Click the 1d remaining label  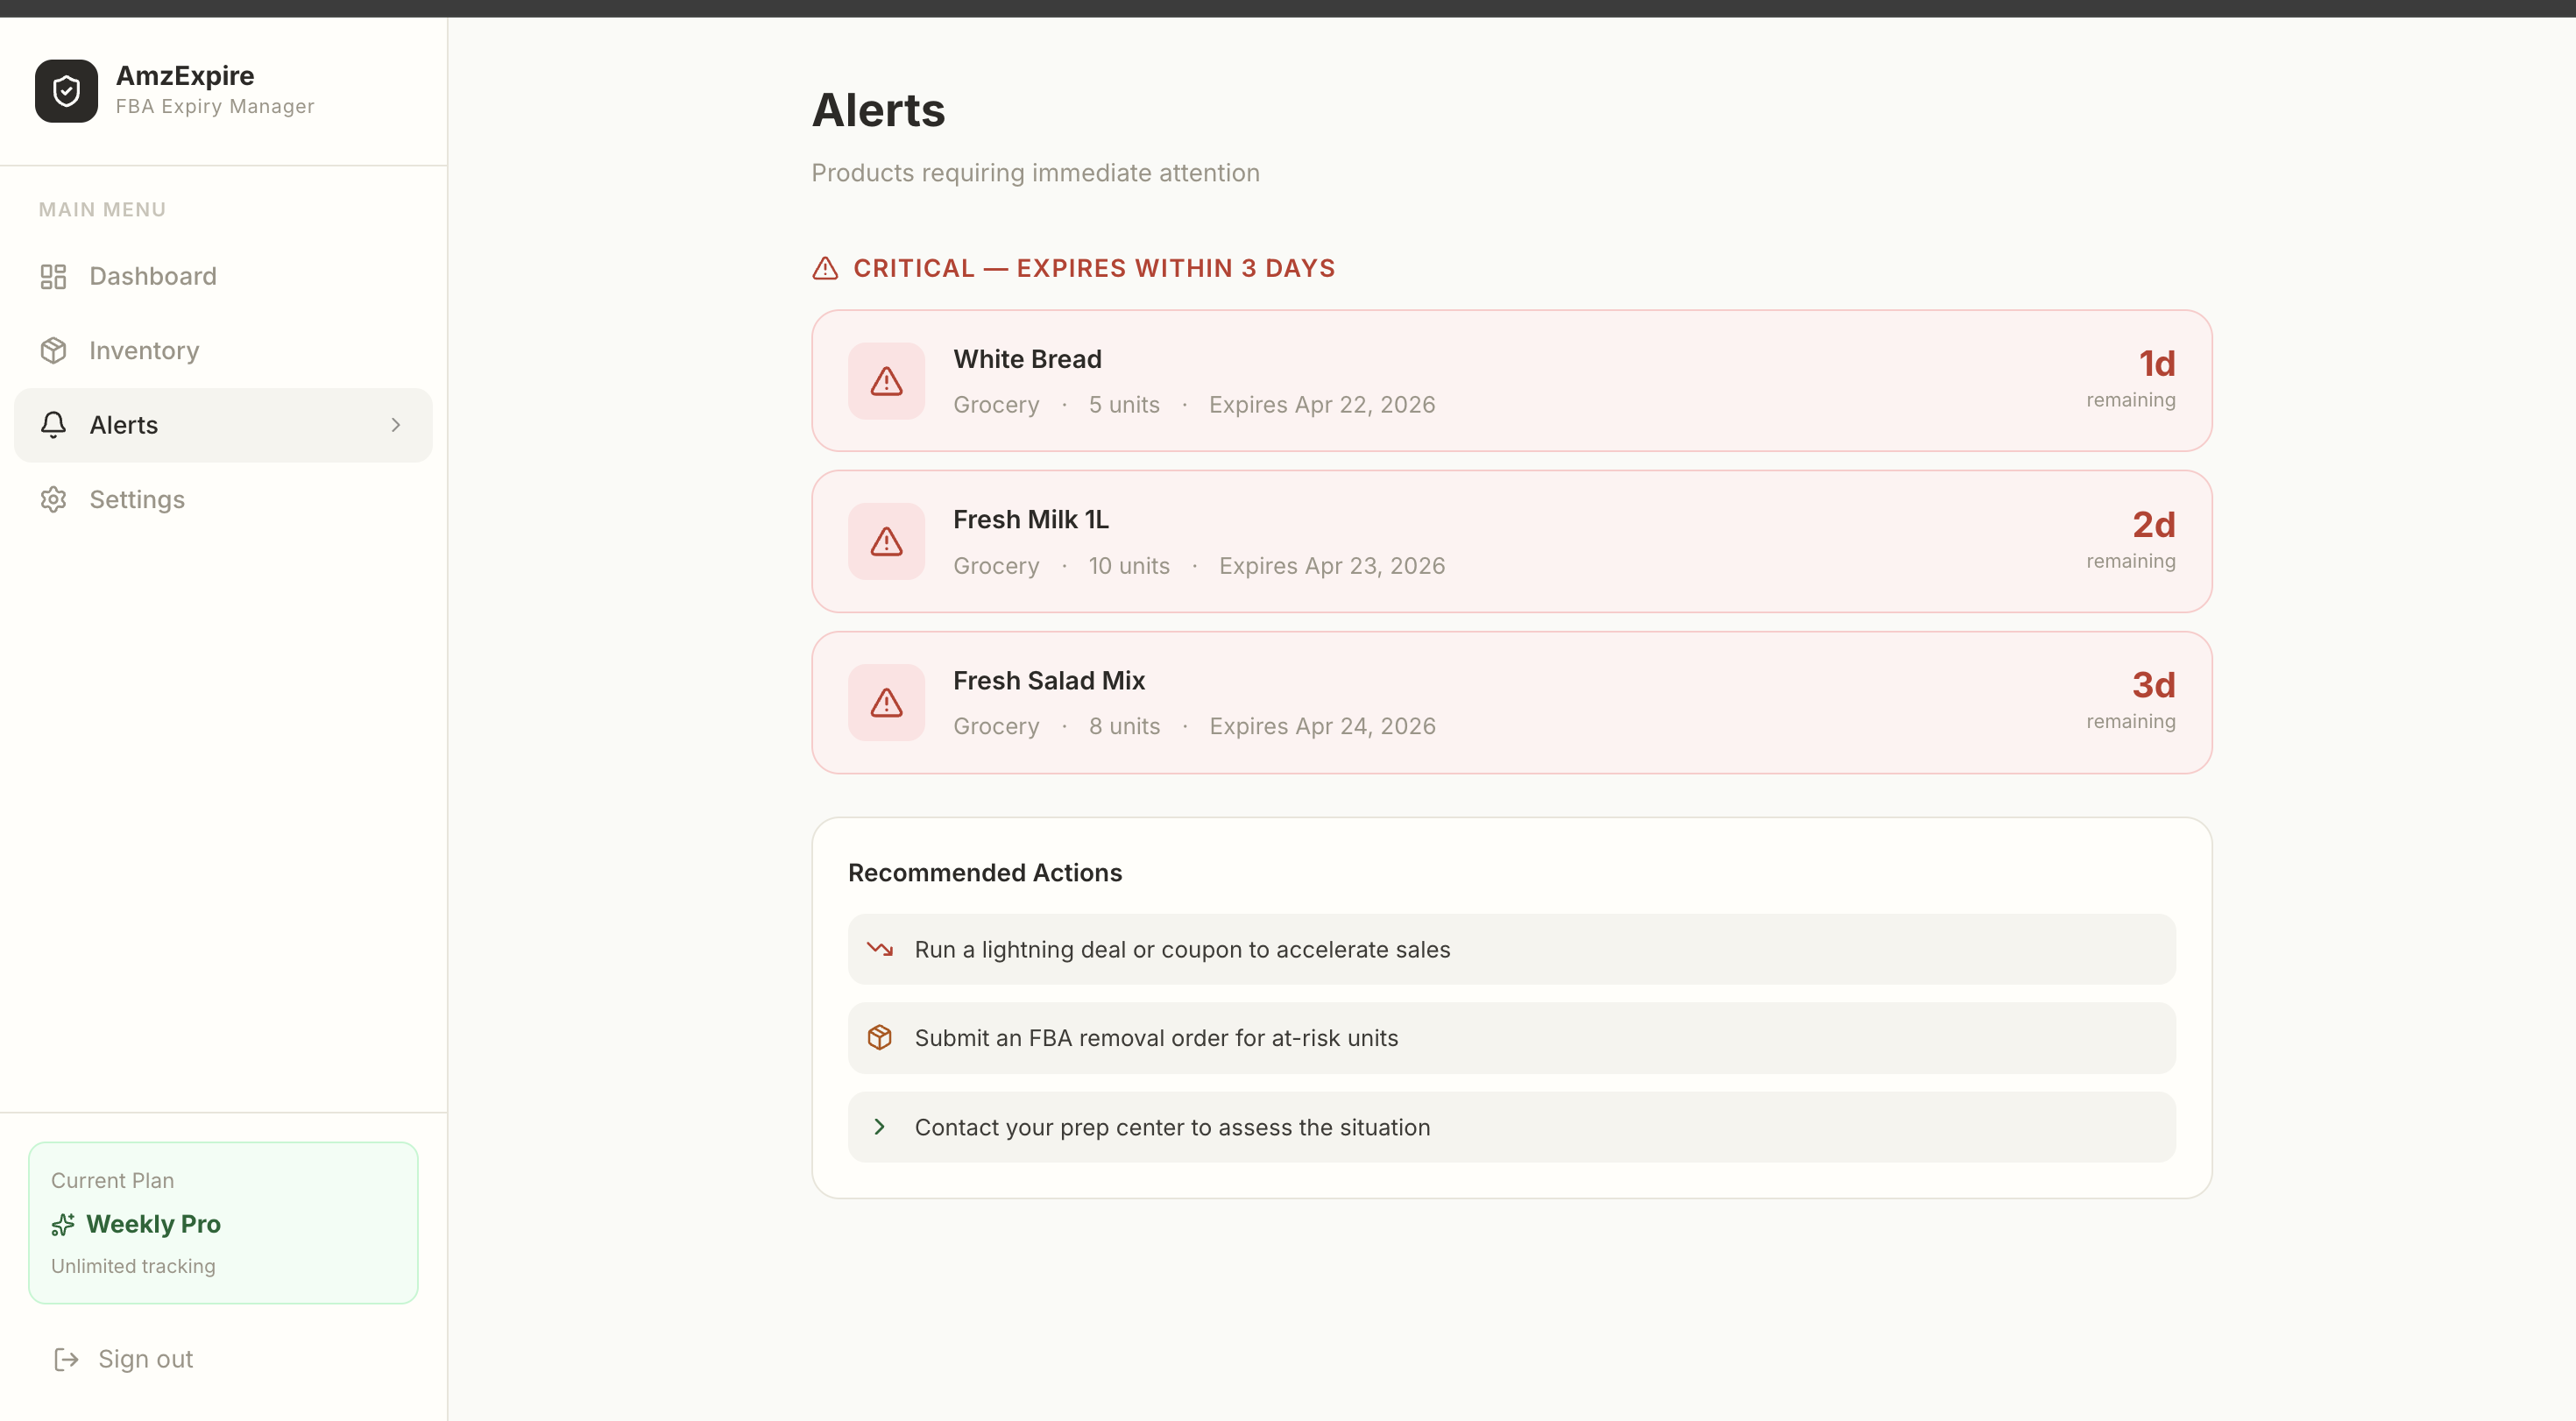(x=2131, y=379)
